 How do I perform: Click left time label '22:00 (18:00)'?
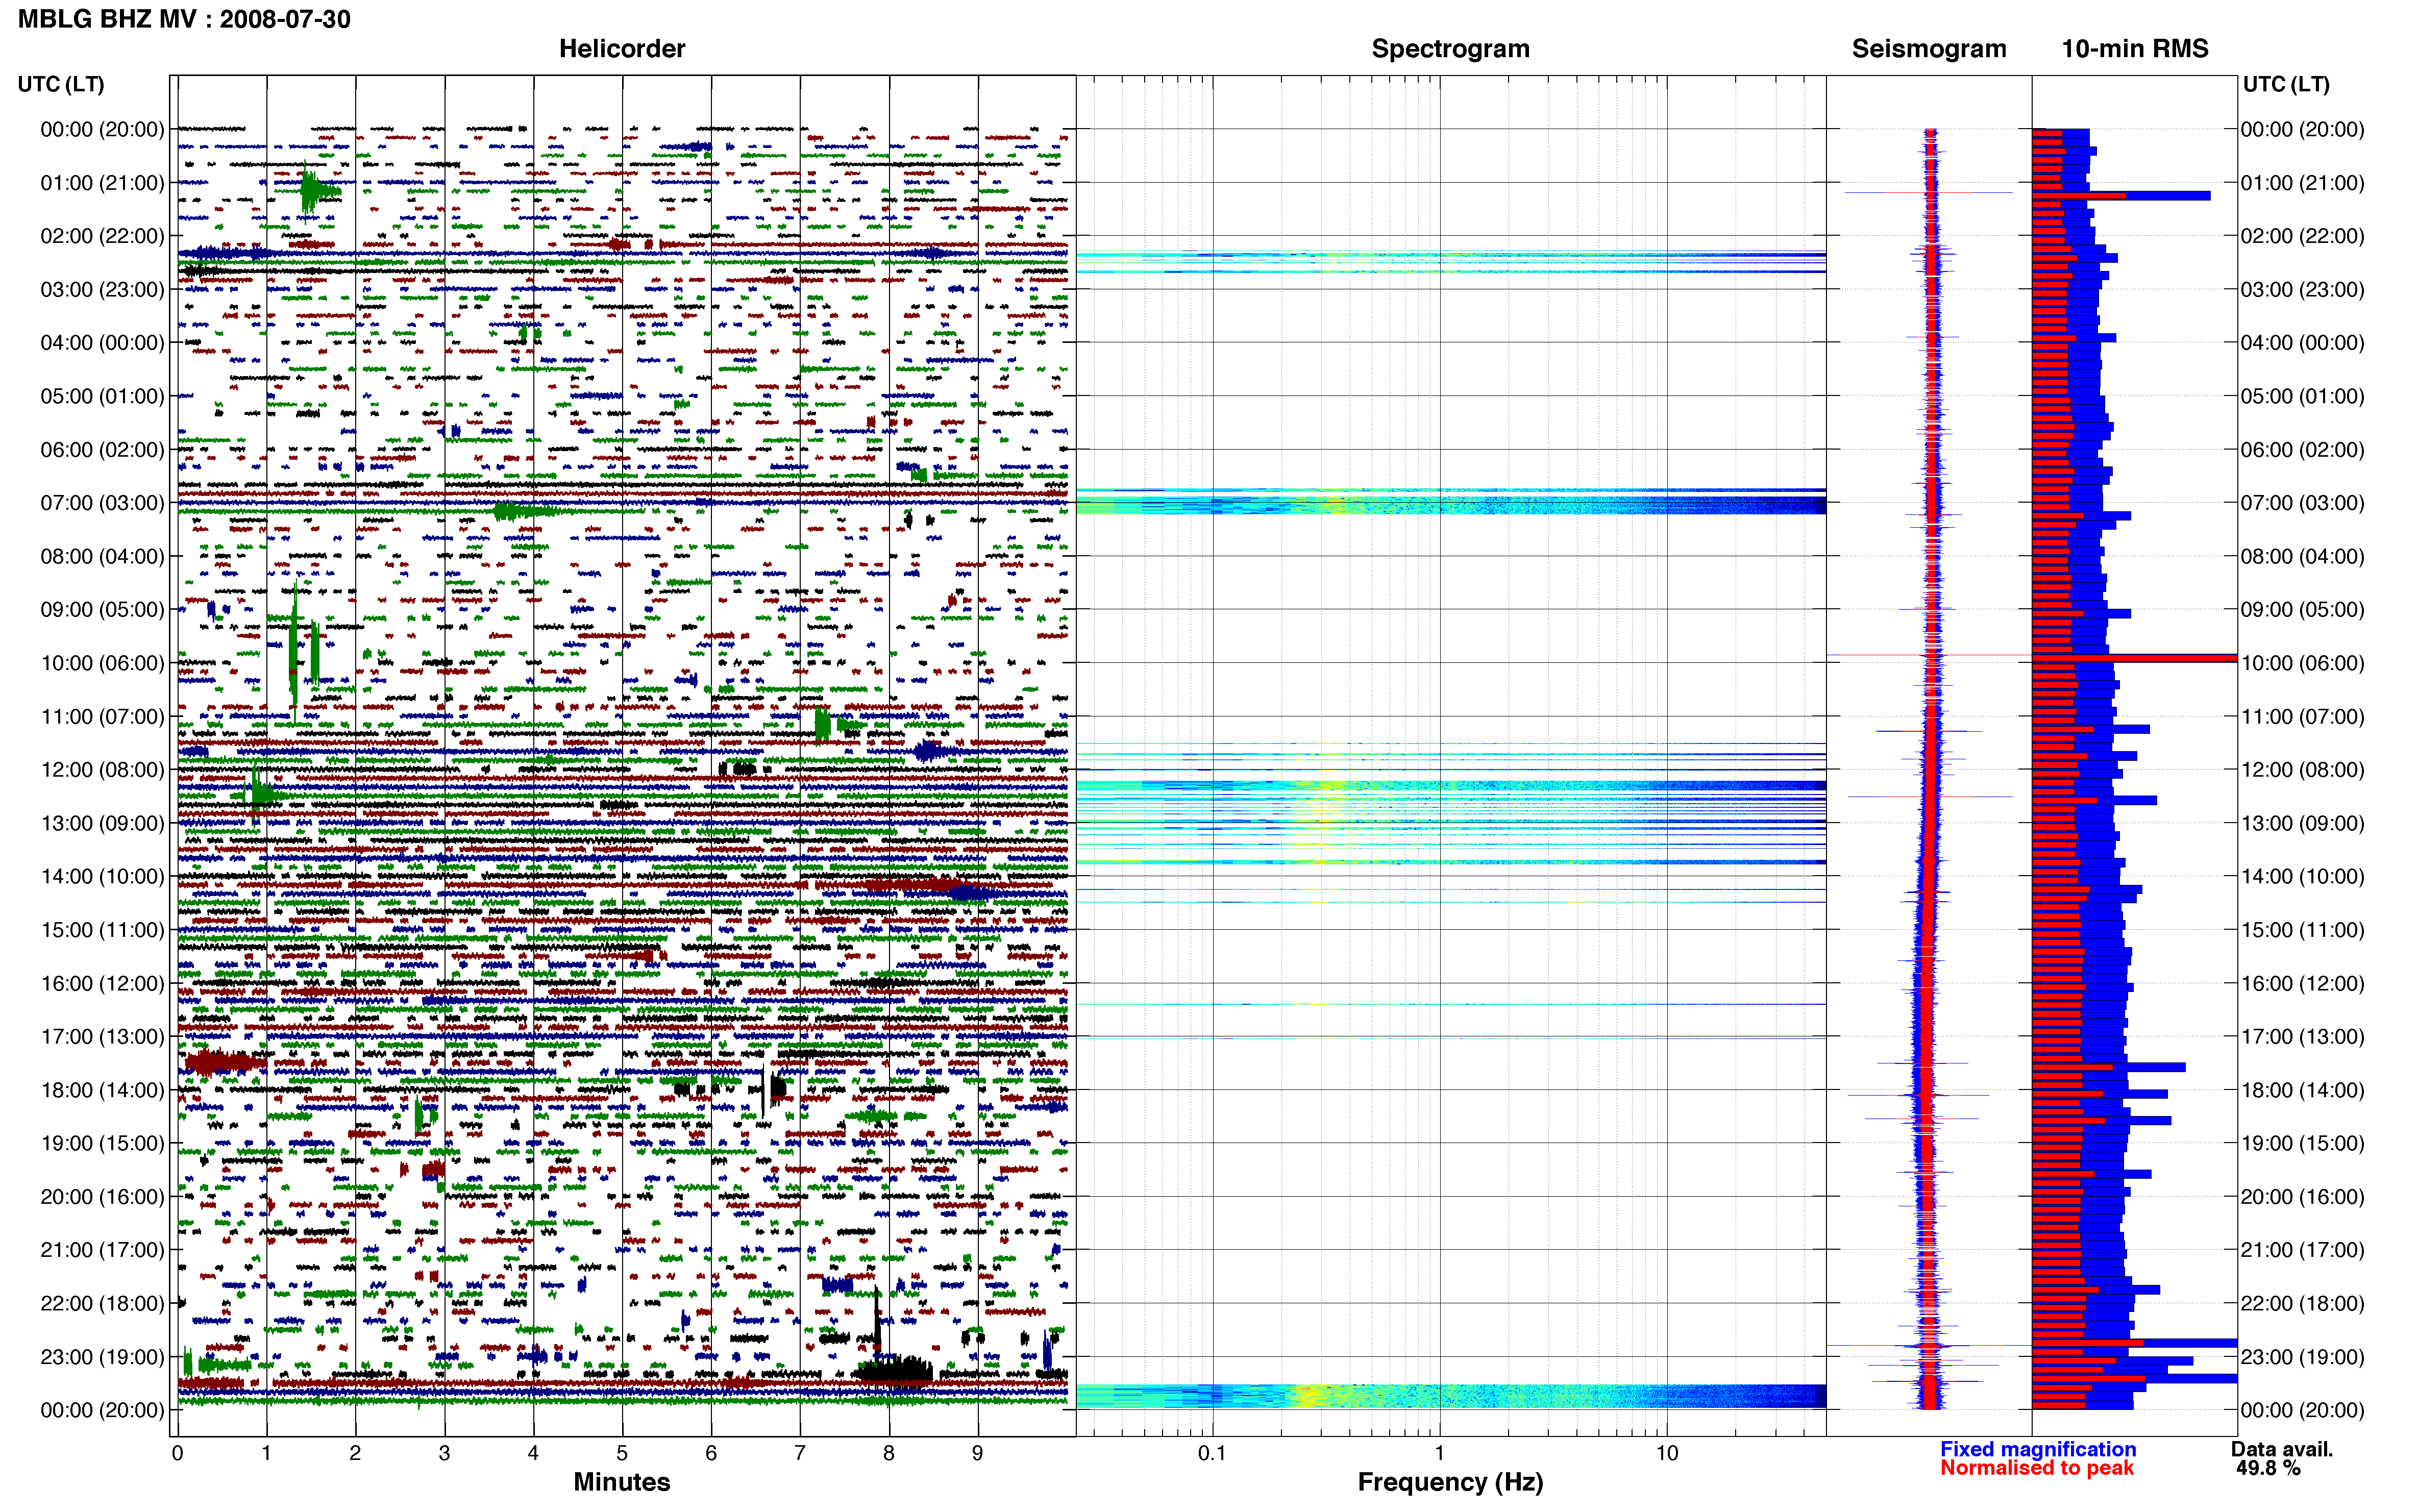102,1304
